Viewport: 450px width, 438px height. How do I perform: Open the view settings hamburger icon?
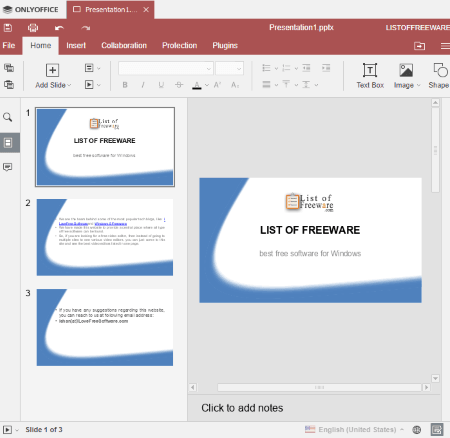(445, 46)
